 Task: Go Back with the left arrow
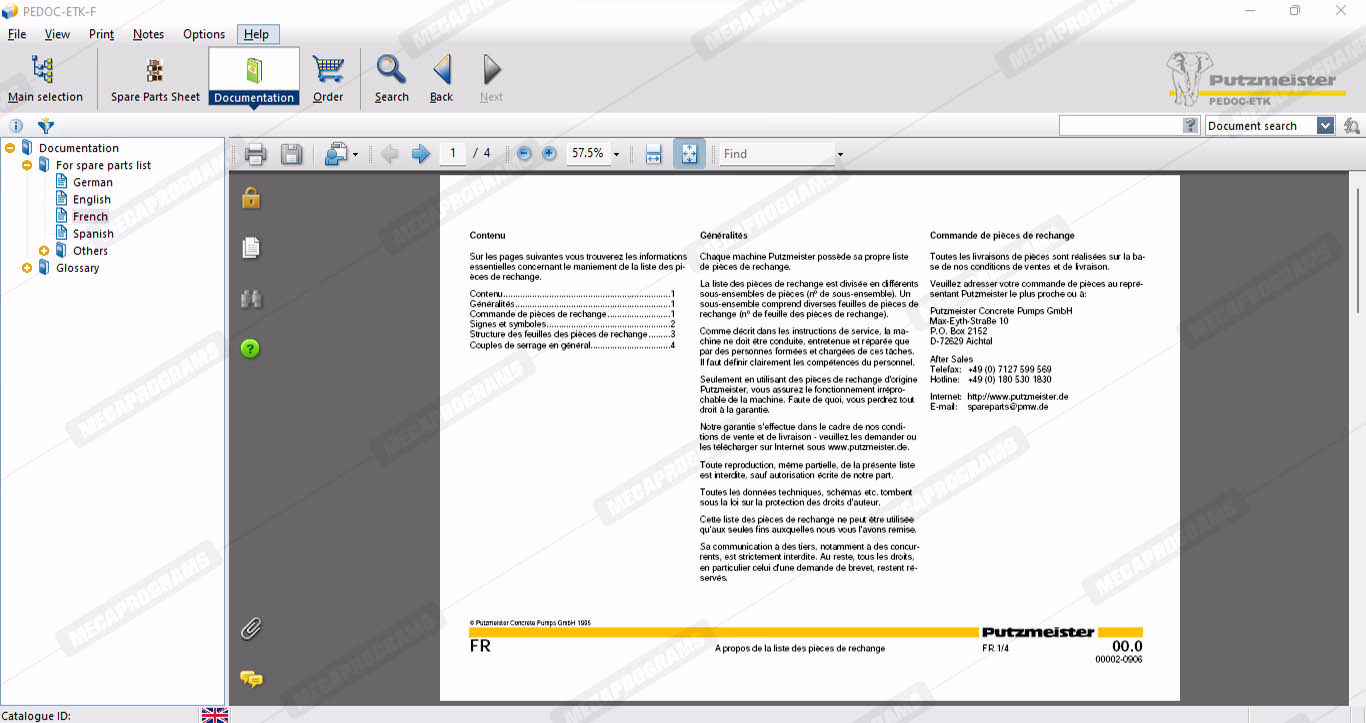[441, 79]
